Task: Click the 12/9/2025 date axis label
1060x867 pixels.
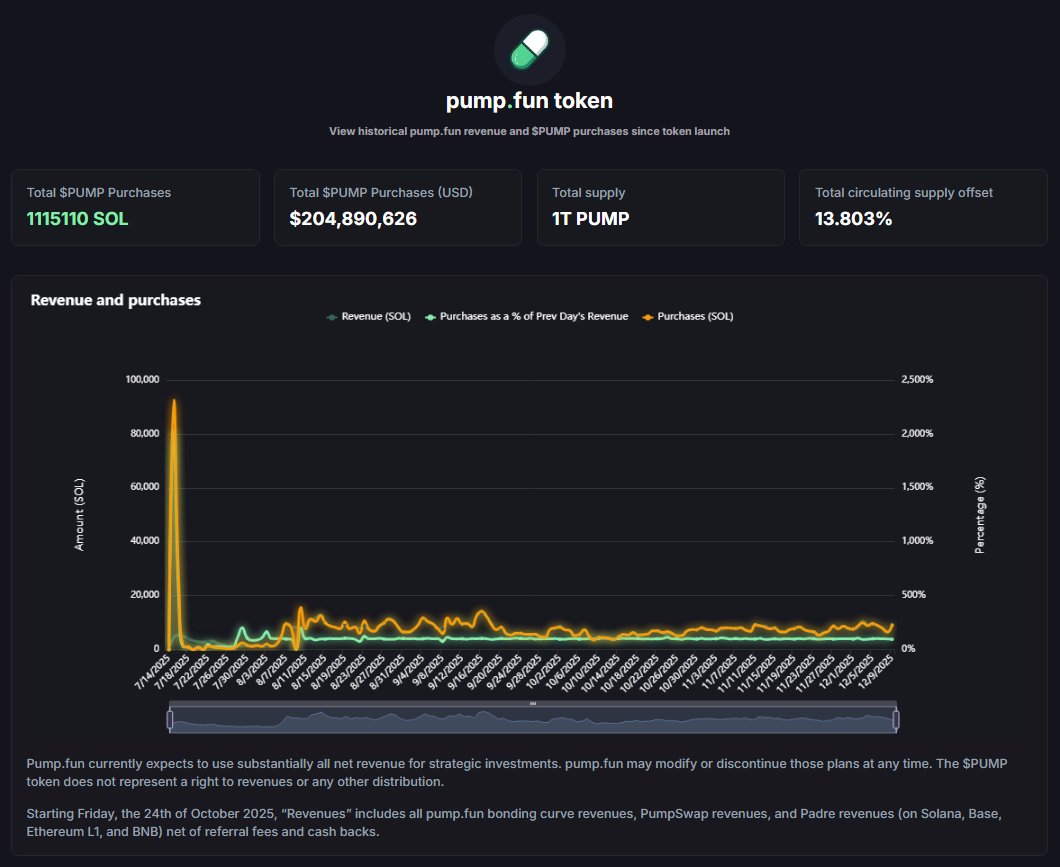Action: click(x=877, y=672)
